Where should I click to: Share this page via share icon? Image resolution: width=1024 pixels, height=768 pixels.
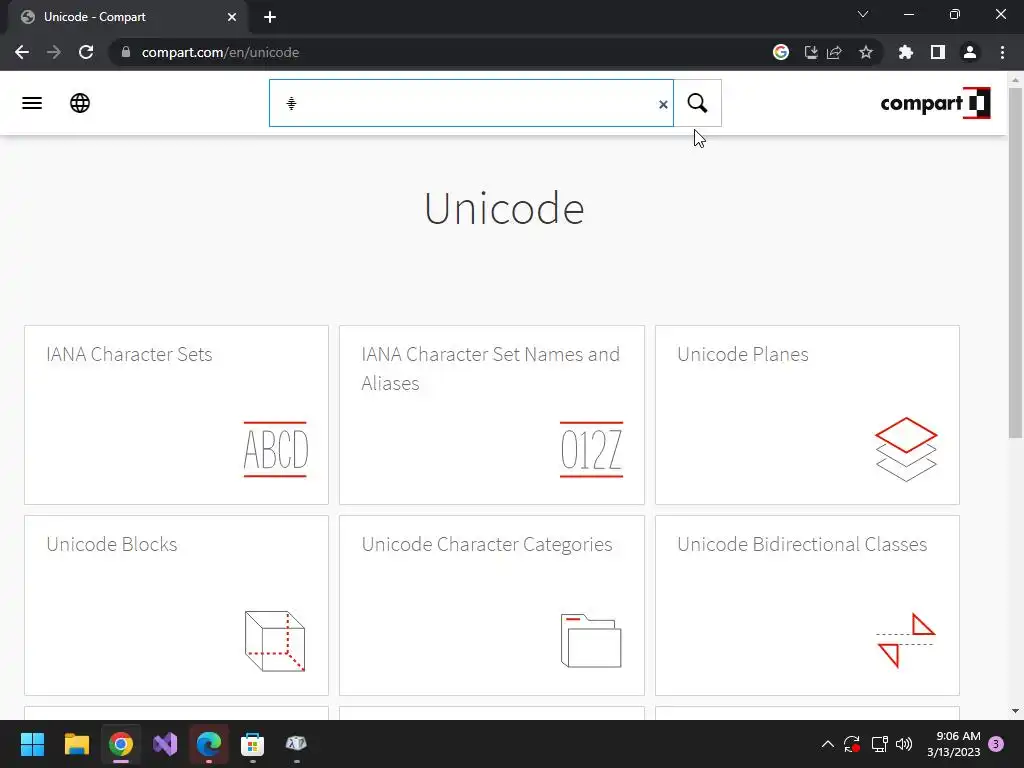pos(835,52)
